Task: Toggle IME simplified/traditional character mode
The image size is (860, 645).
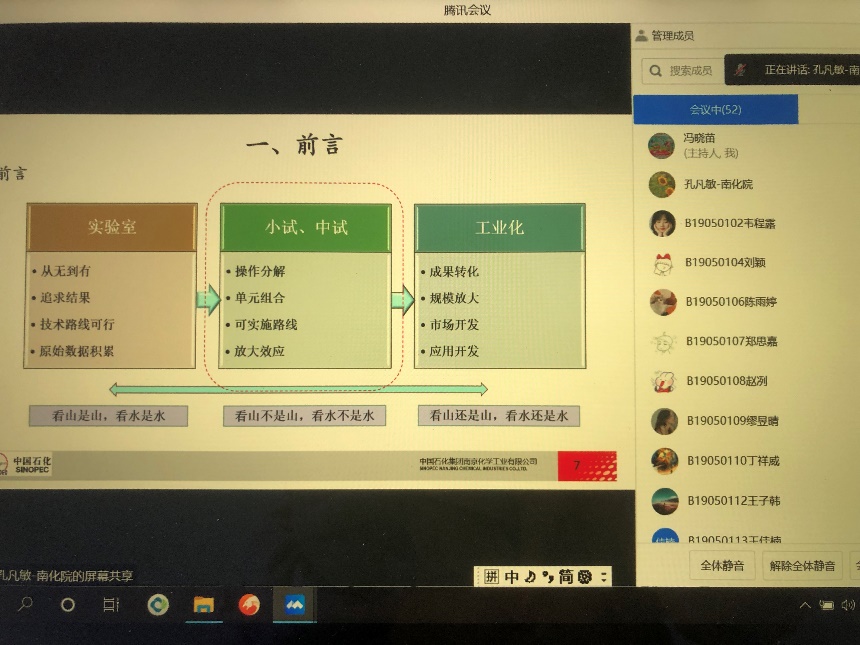Action: point(565,577)
